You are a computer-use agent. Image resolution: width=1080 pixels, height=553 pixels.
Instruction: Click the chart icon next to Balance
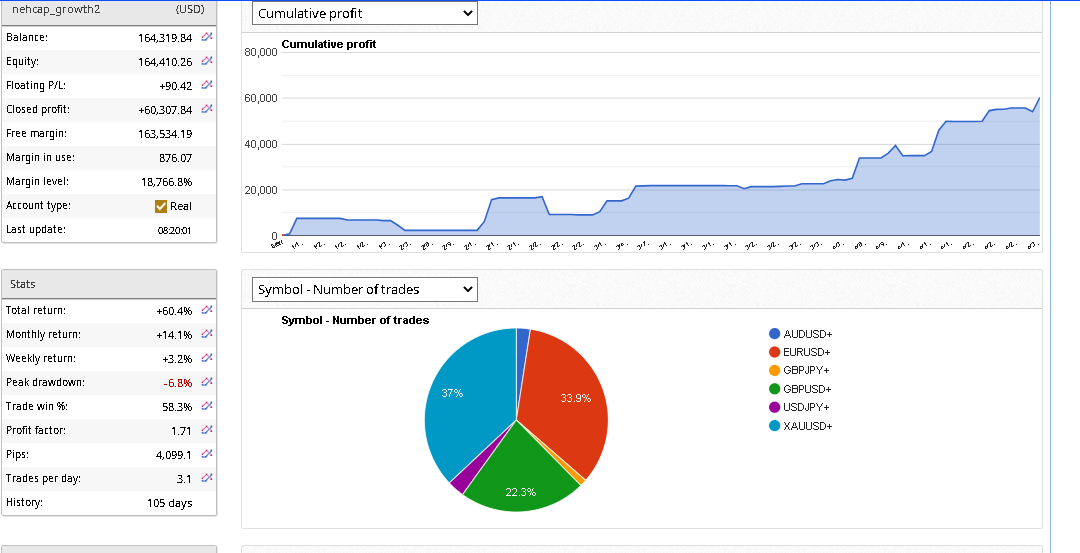click(207, 37)
